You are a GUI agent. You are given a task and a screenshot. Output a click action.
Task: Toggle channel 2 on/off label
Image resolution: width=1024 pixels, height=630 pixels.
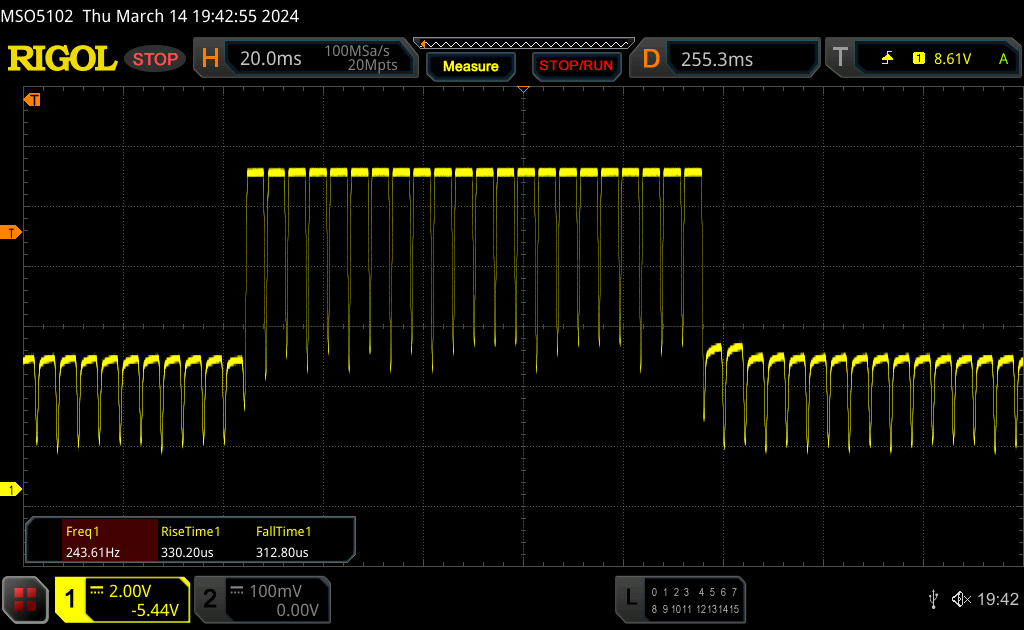pos(210,599)
